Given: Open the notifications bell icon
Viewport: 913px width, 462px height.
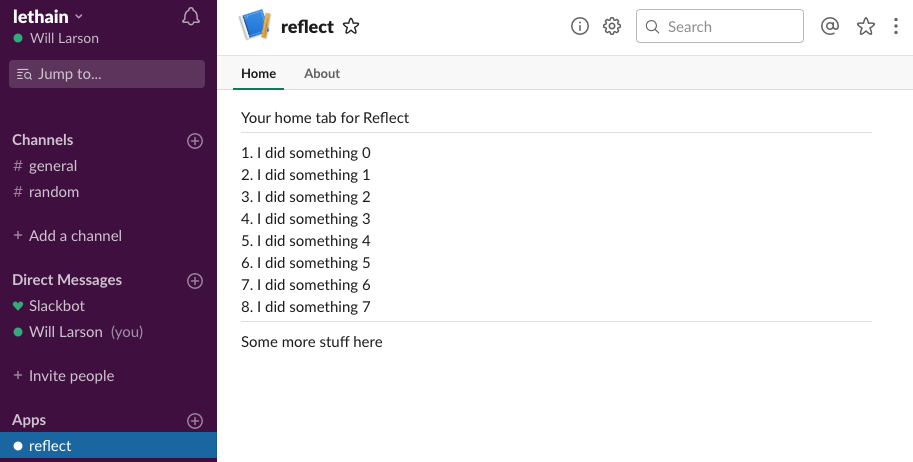Looking at the screenshot, I should pyautogui.click(x=191, y=17).
